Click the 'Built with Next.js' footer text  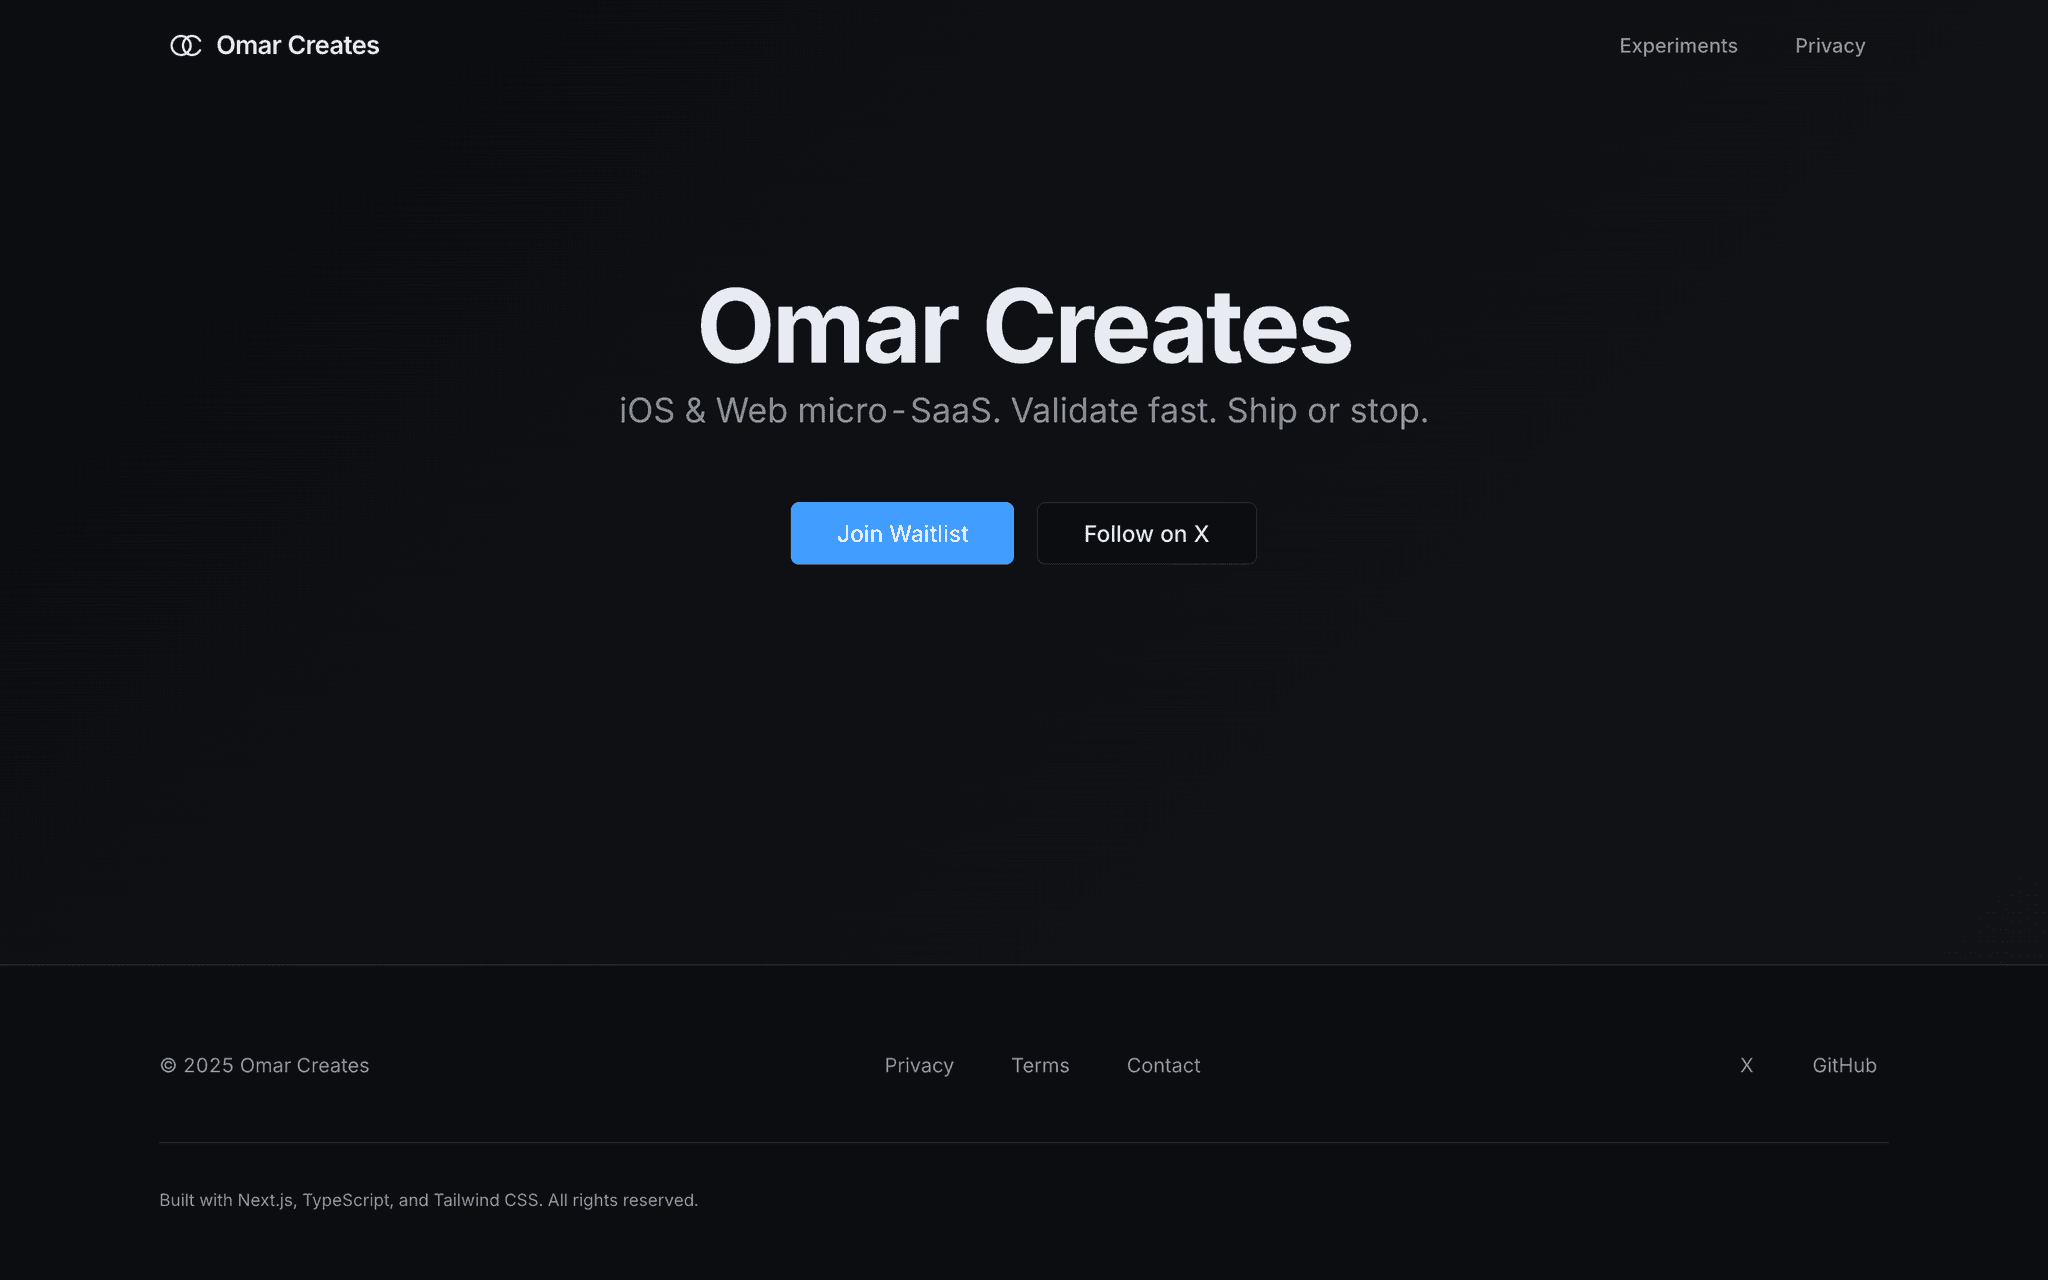429,1199
